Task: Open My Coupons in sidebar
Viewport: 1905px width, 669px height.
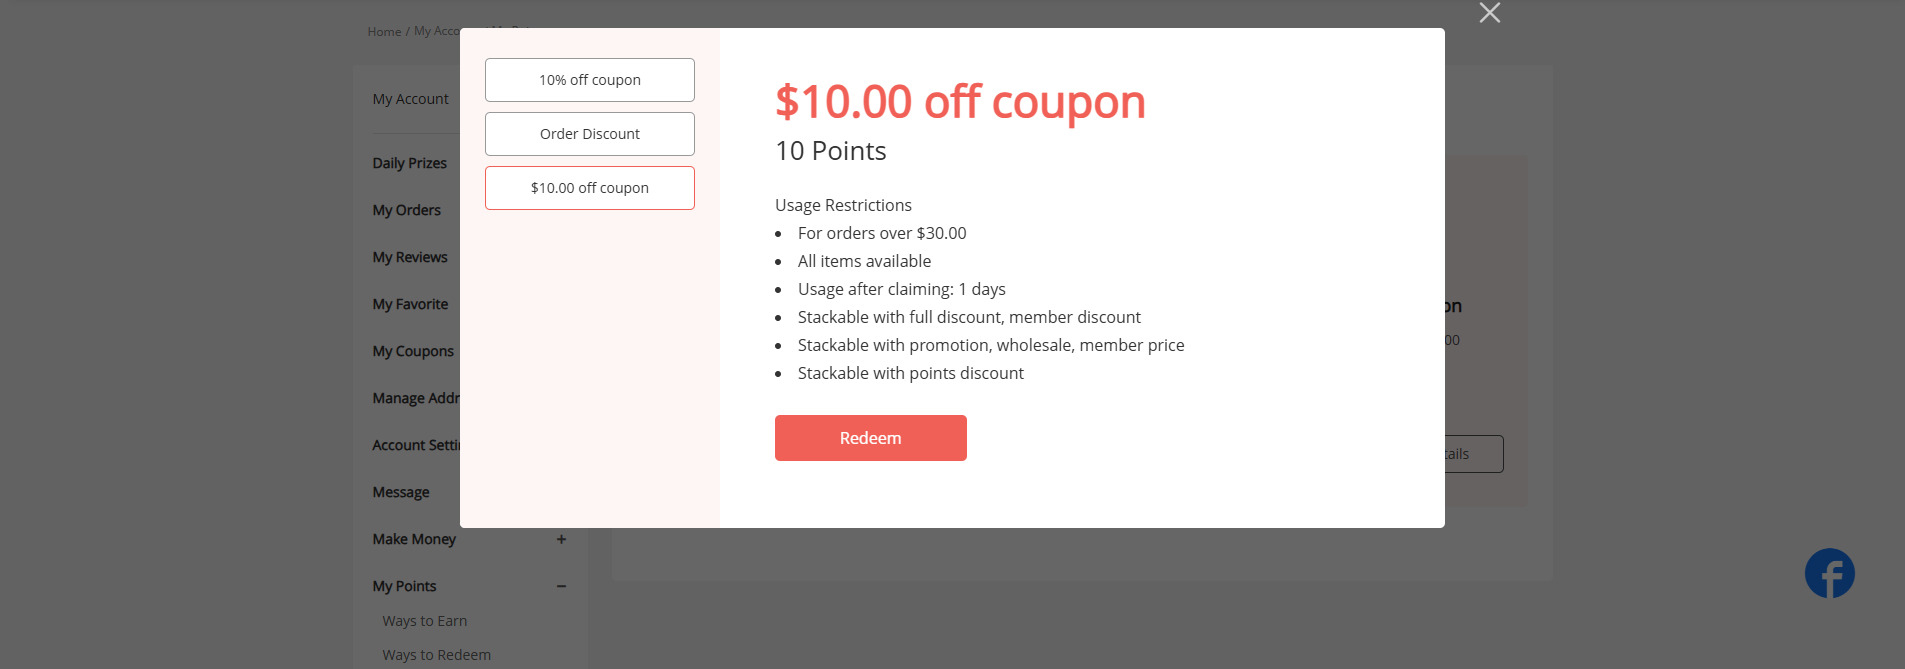Action: 413,351
